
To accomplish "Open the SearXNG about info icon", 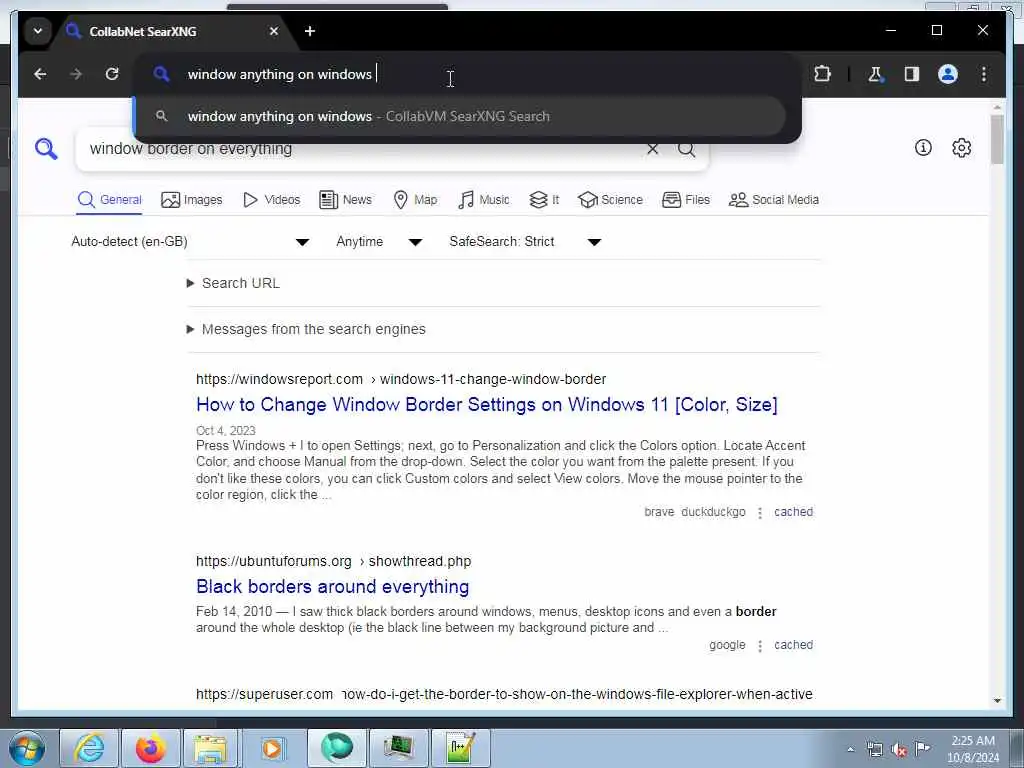I will pos(923,148).
